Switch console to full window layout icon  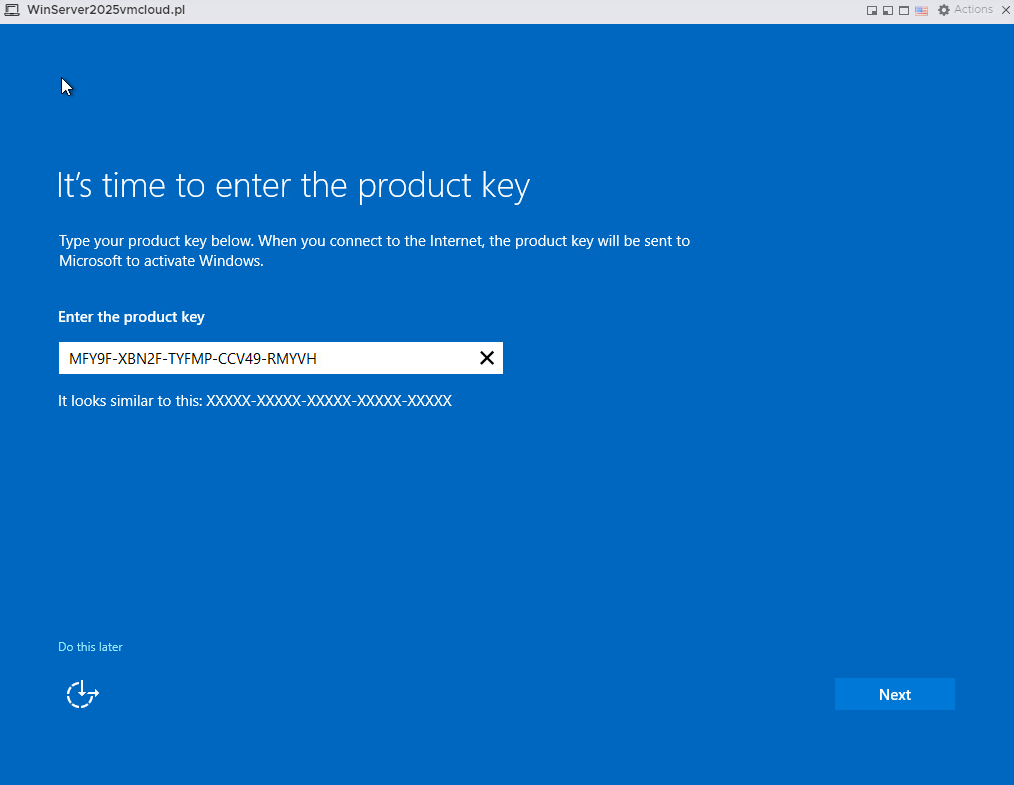point(904,10)
